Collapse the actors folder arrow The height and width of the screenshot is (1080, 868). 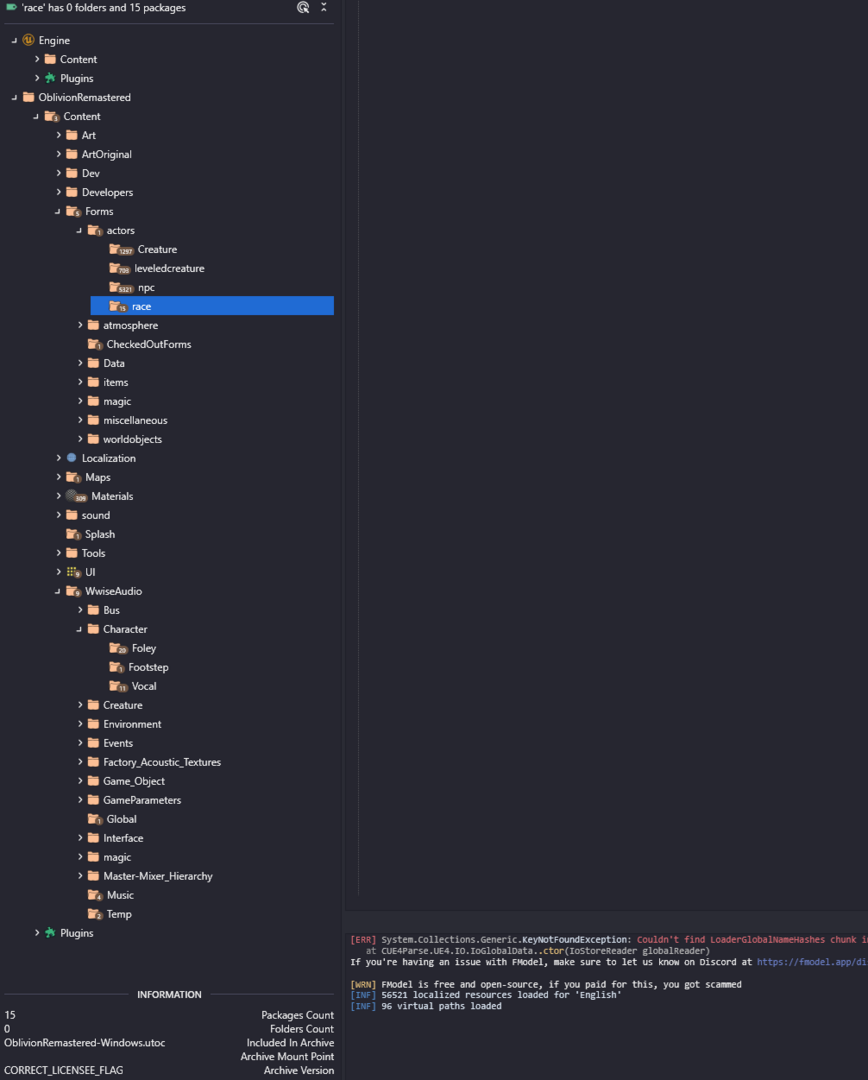(x=79, y=230)
